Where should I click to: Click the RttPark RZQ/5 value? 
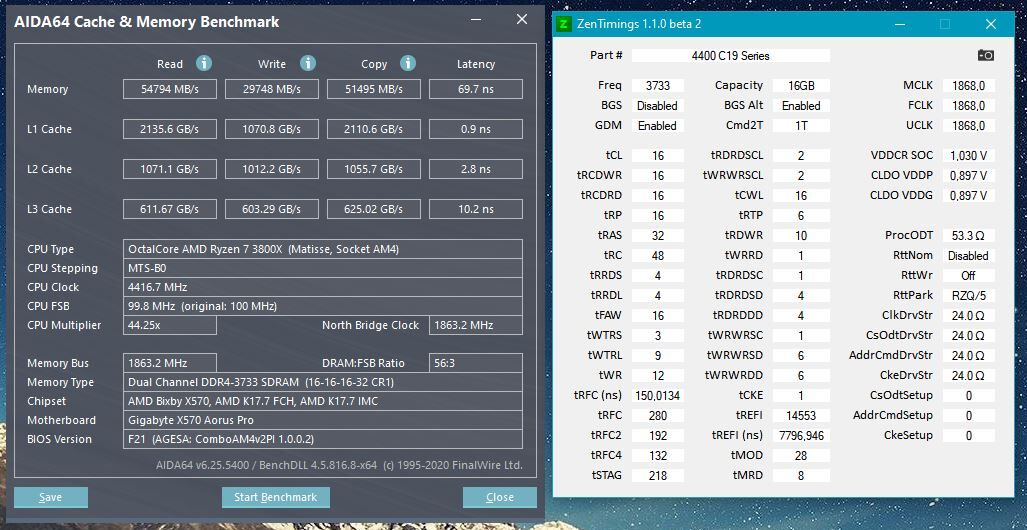[969, 295]
